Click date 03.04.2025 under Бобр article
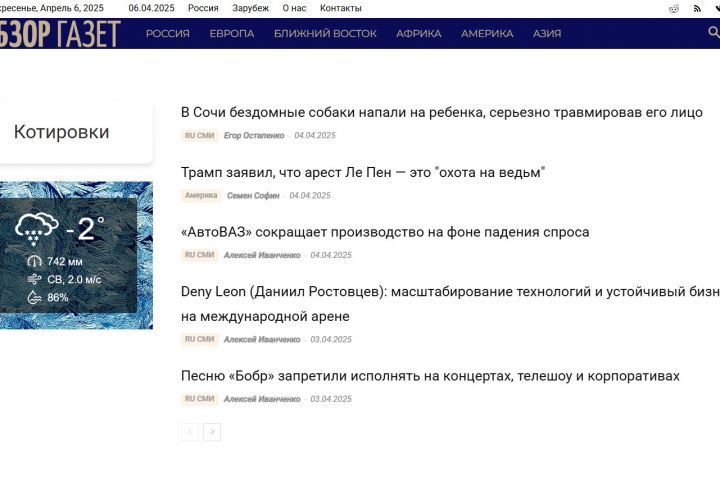The image size is (720, 480). (x=331, y=399)
